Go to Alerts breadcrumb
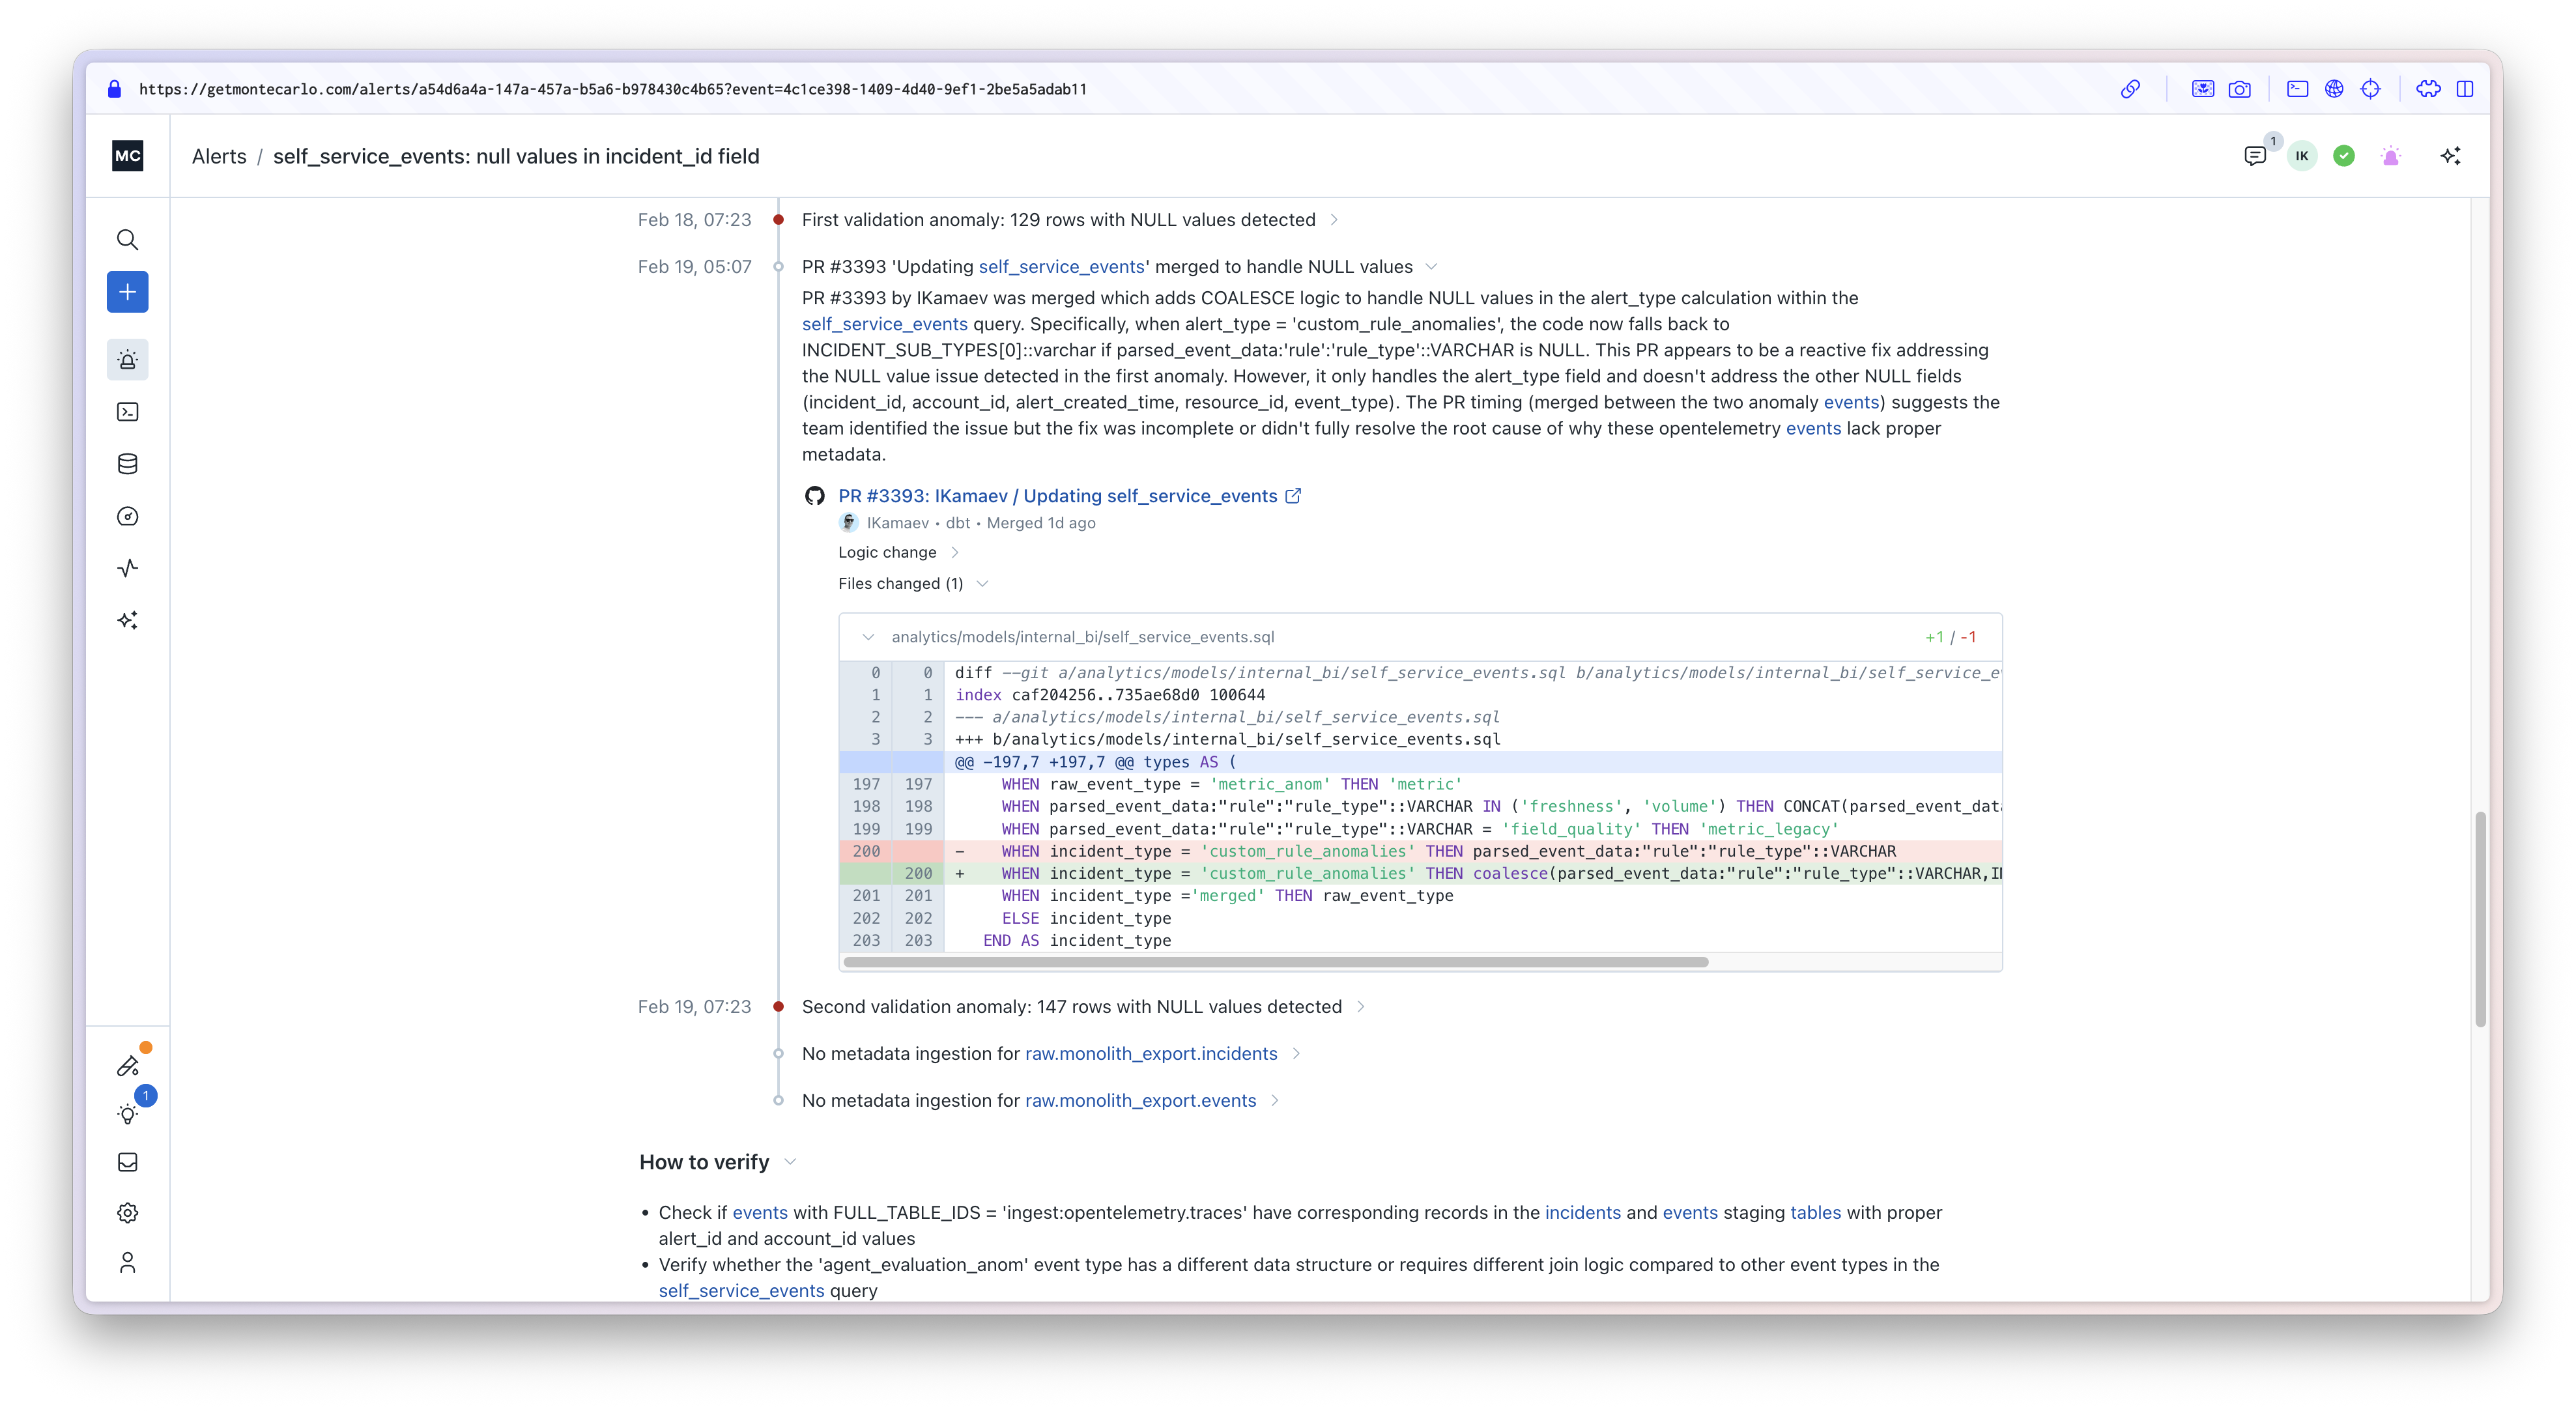2576x1411 pixels. 219,156
